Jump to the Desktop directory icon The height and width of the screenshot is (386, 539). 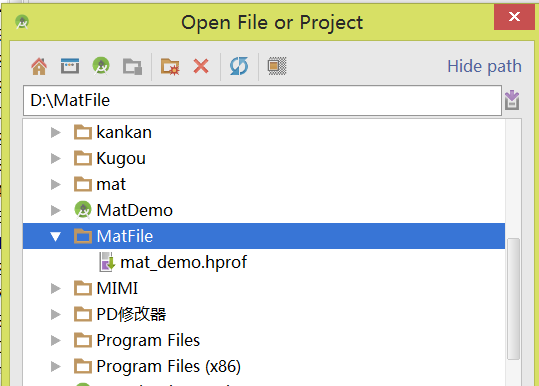coord(70,66)
